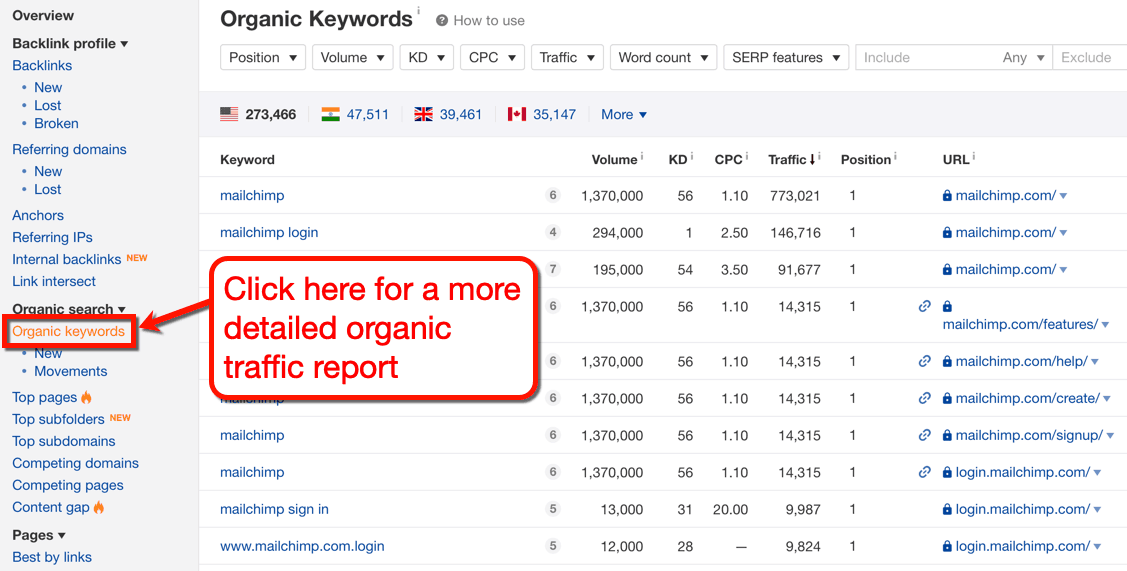Click info icon next to KD header
The width and height of the screenshot is (1127, 571).
coord(691,156)
